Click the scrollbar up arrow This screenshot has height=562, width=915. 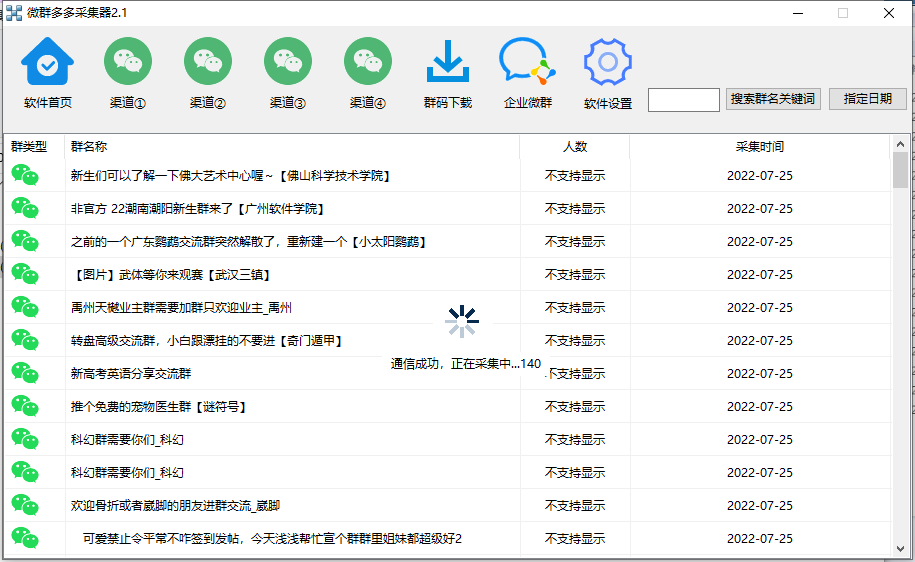click(900, 144)
